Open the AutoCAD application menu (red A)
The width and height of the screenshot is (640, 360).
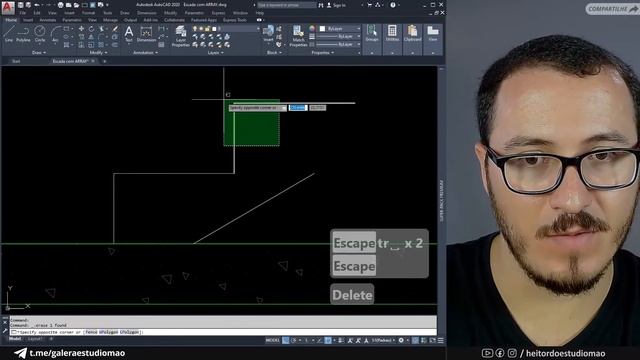pos(8,7)
